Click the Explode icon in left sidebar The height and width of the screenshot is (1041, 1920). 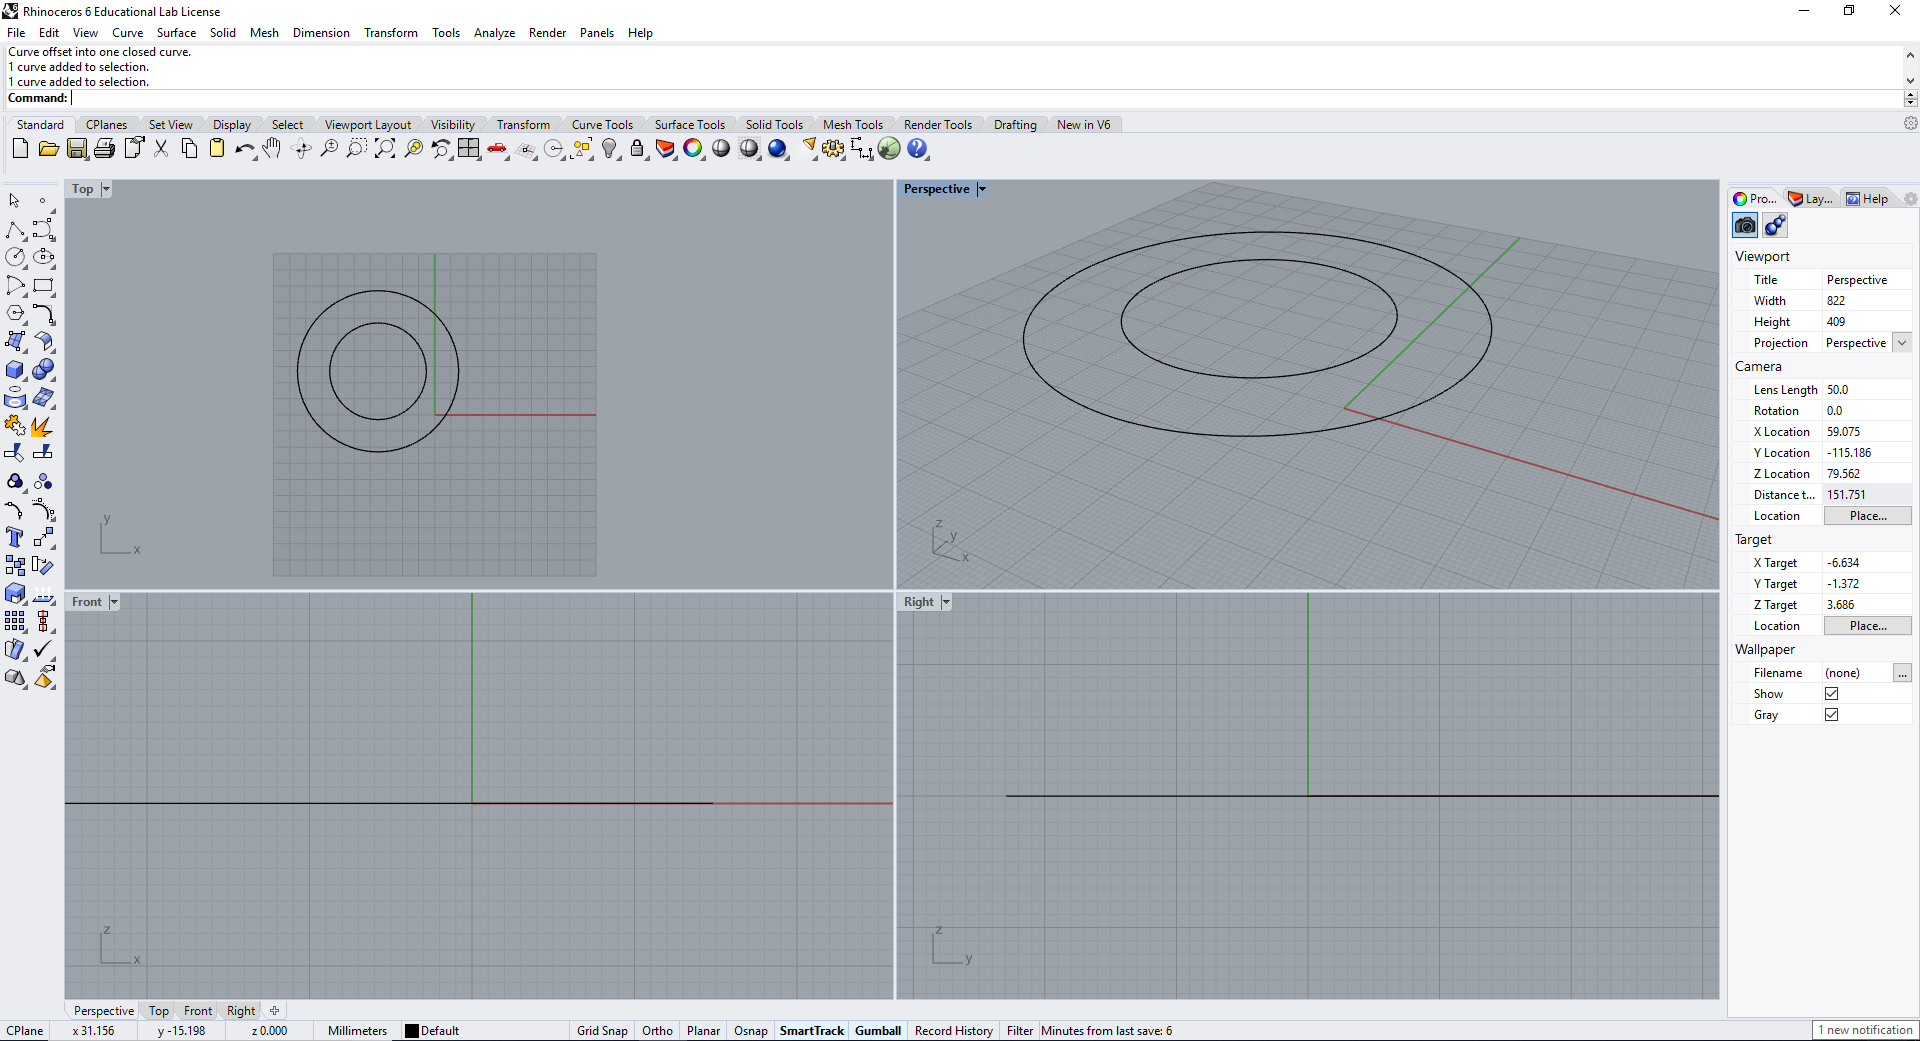point(43,426)
